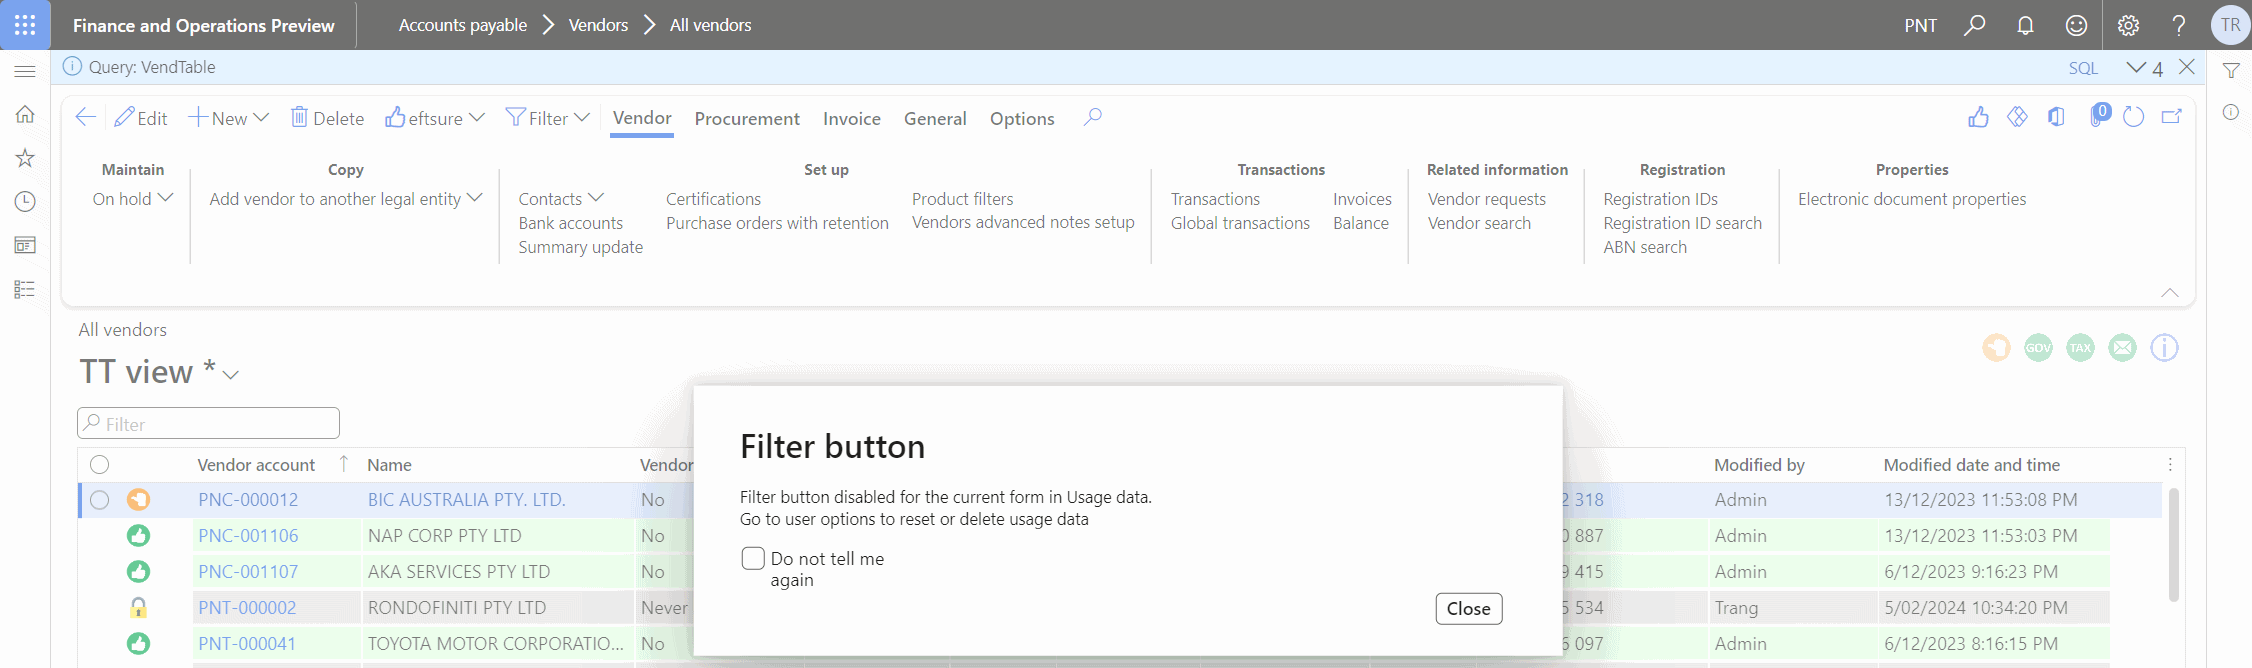
Task: Expand message bar chevron showing 4
Action: (2136, 67)
